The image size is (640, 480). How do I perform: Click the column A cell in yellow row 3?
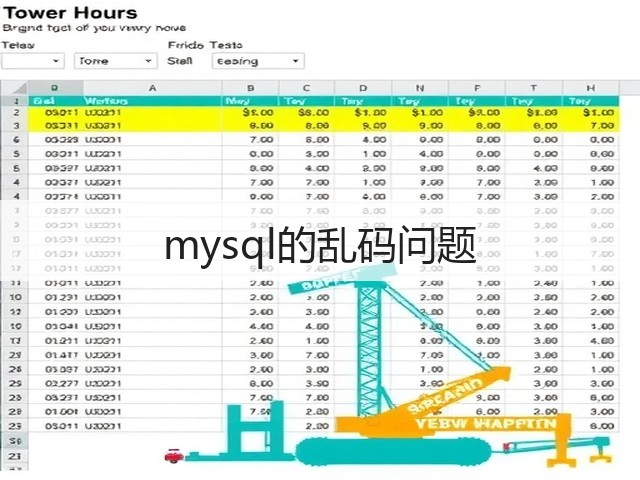coord(153,126)
